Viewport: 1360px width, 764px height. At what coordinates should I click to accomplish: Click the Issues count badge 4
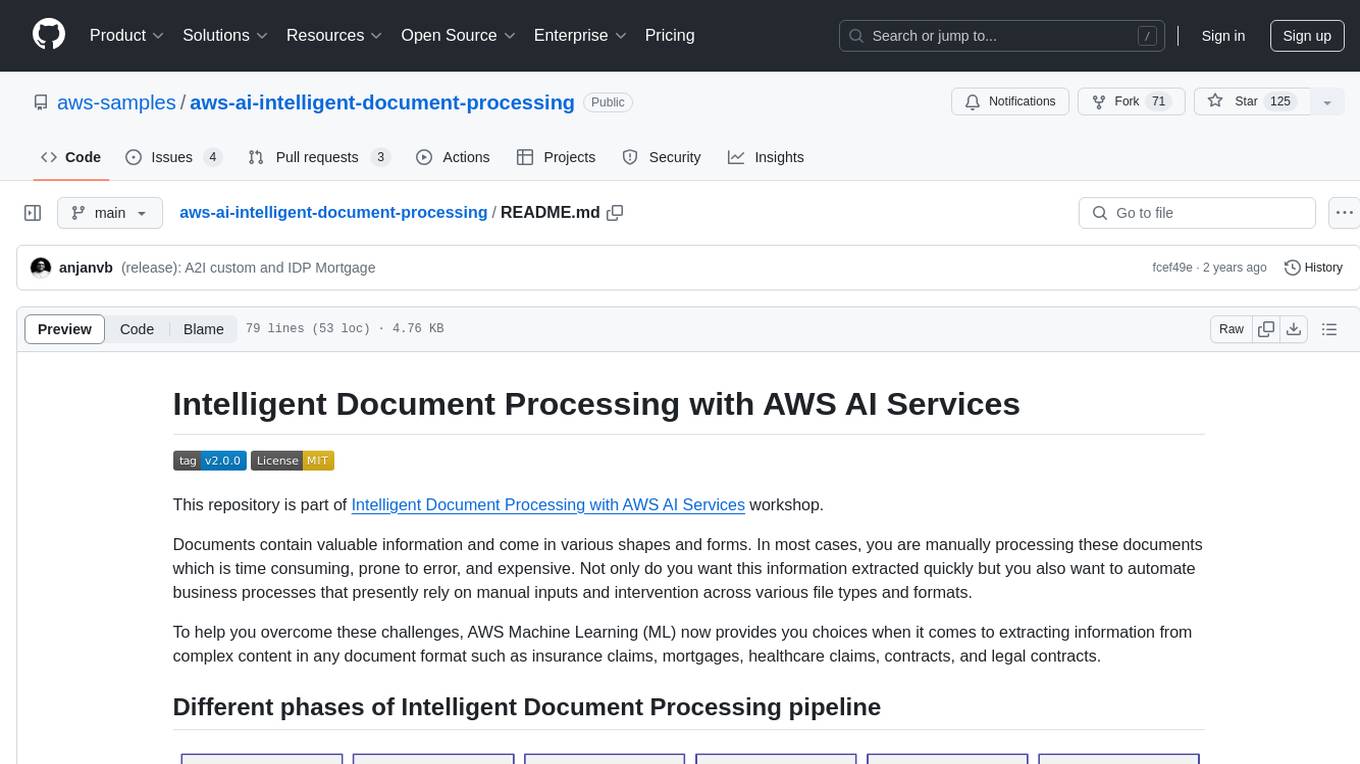pyautogui.click(x=212, y=157)
